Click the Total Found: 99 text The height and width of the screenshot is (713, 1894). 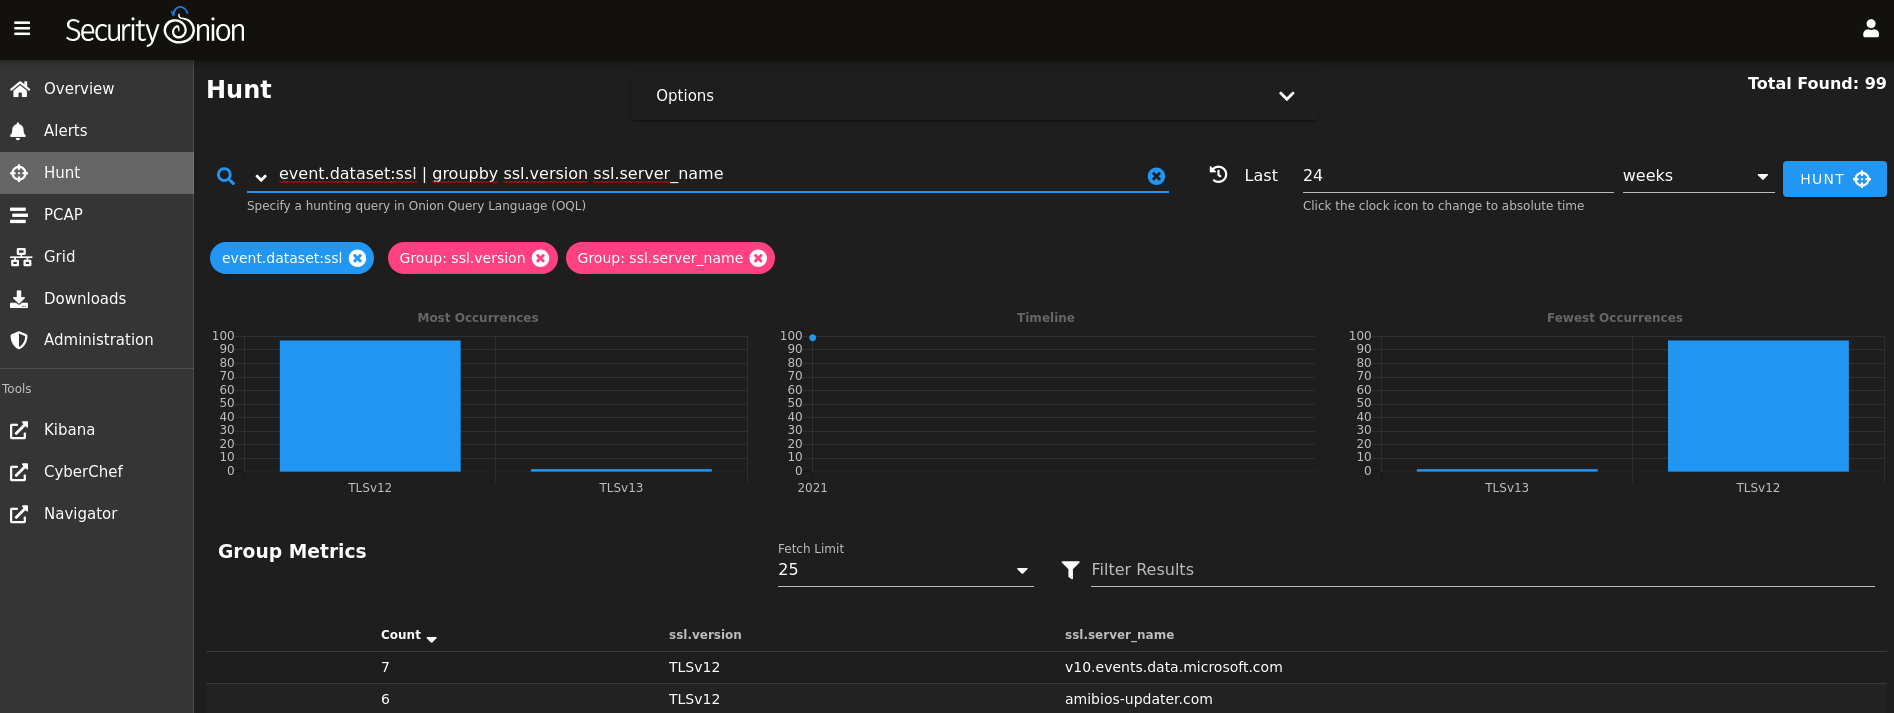1816,84
